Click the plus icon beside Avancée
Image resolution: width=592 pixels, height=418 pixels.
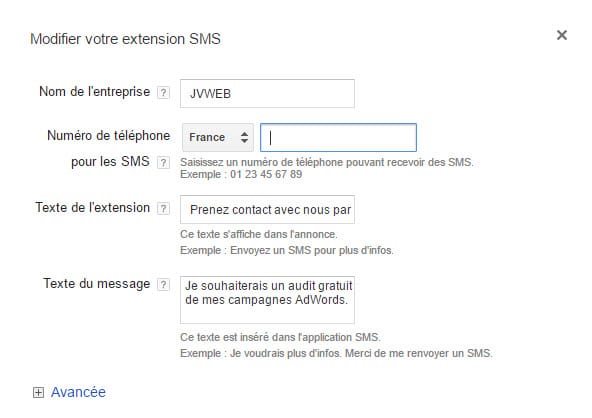click(x=38, y=392)
